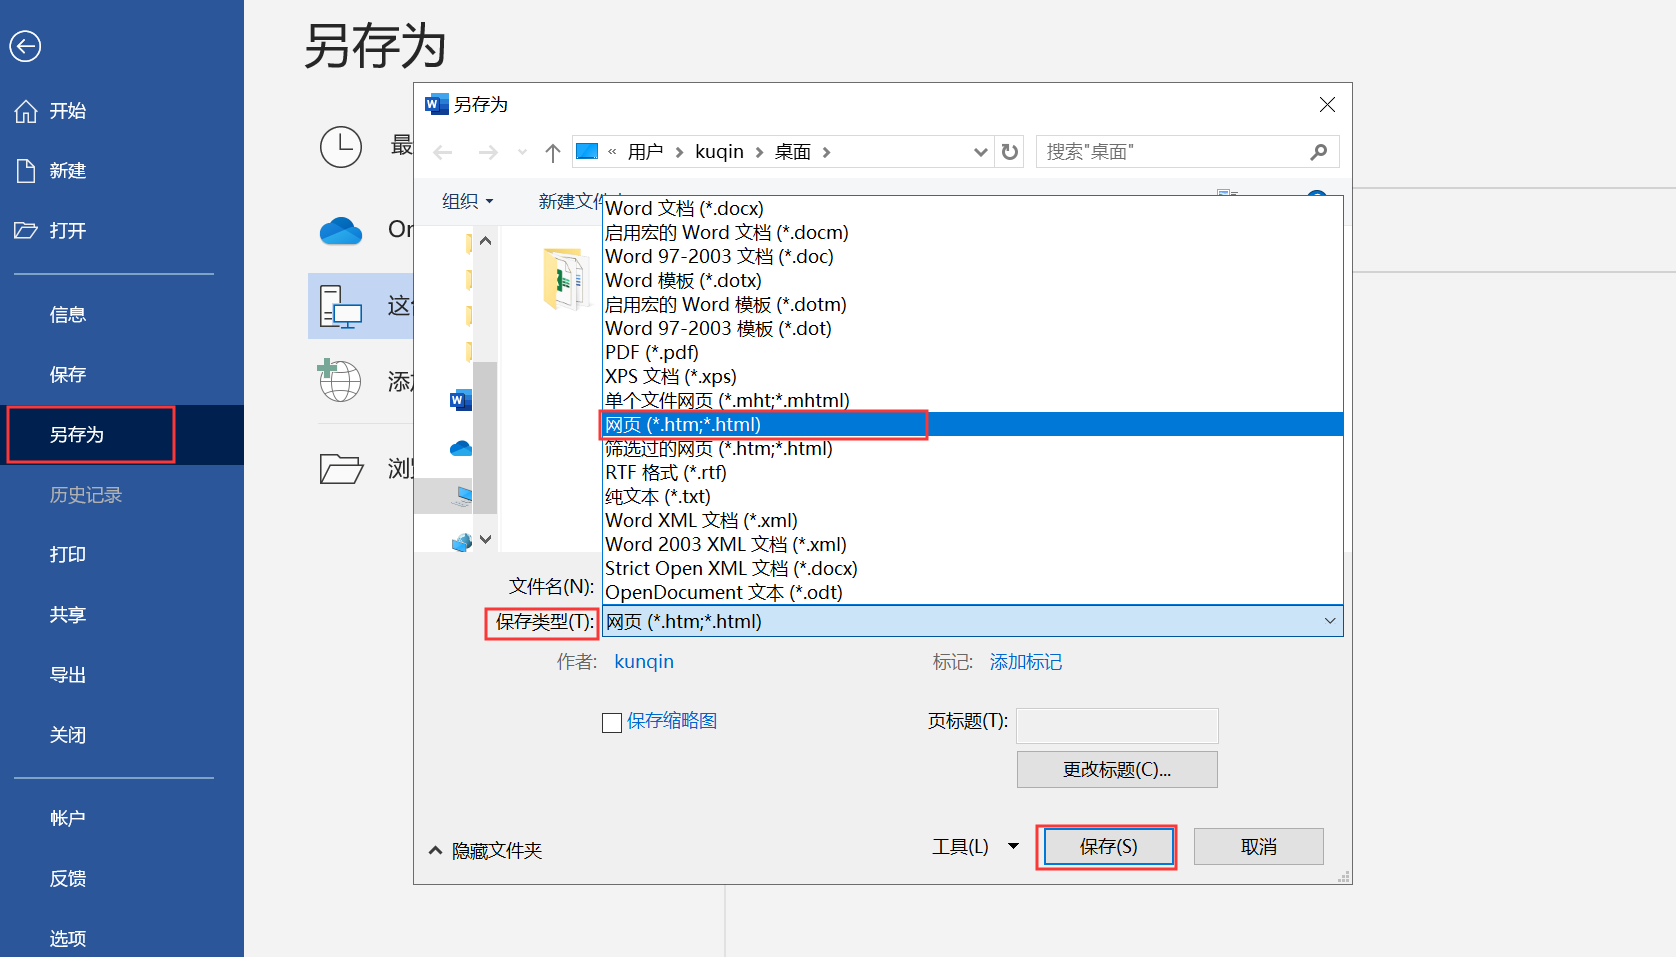1676x957 pixels.
Task: Select the OneDrive cloud in backstage locations
Action: pos(341,231)
